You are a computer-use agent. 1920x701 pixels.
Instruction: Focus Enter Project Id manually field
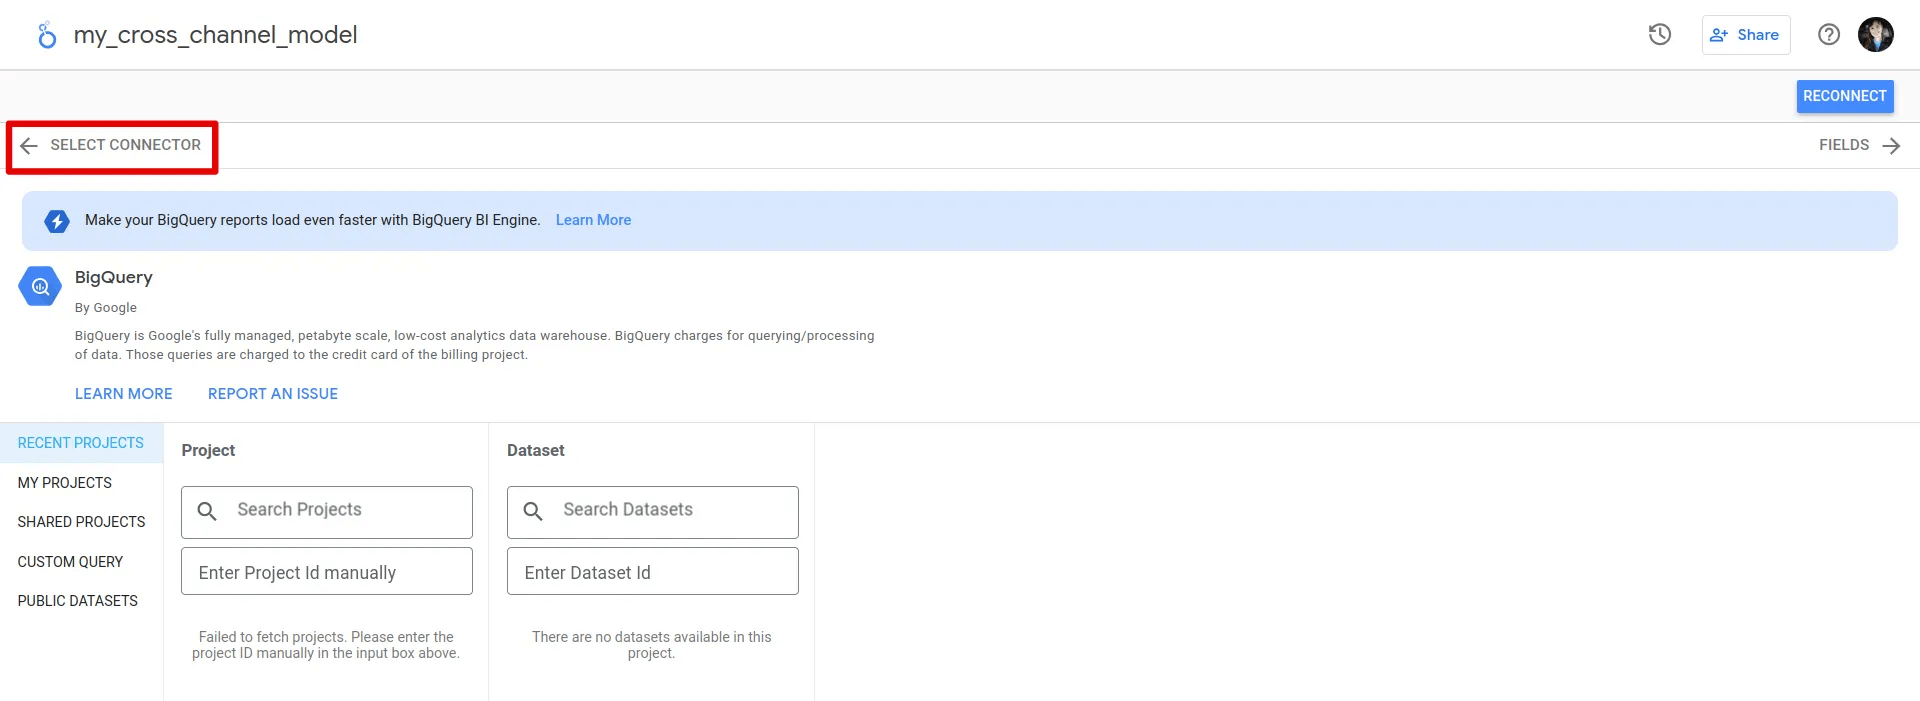pyautogui.click(x=327, y=571)
